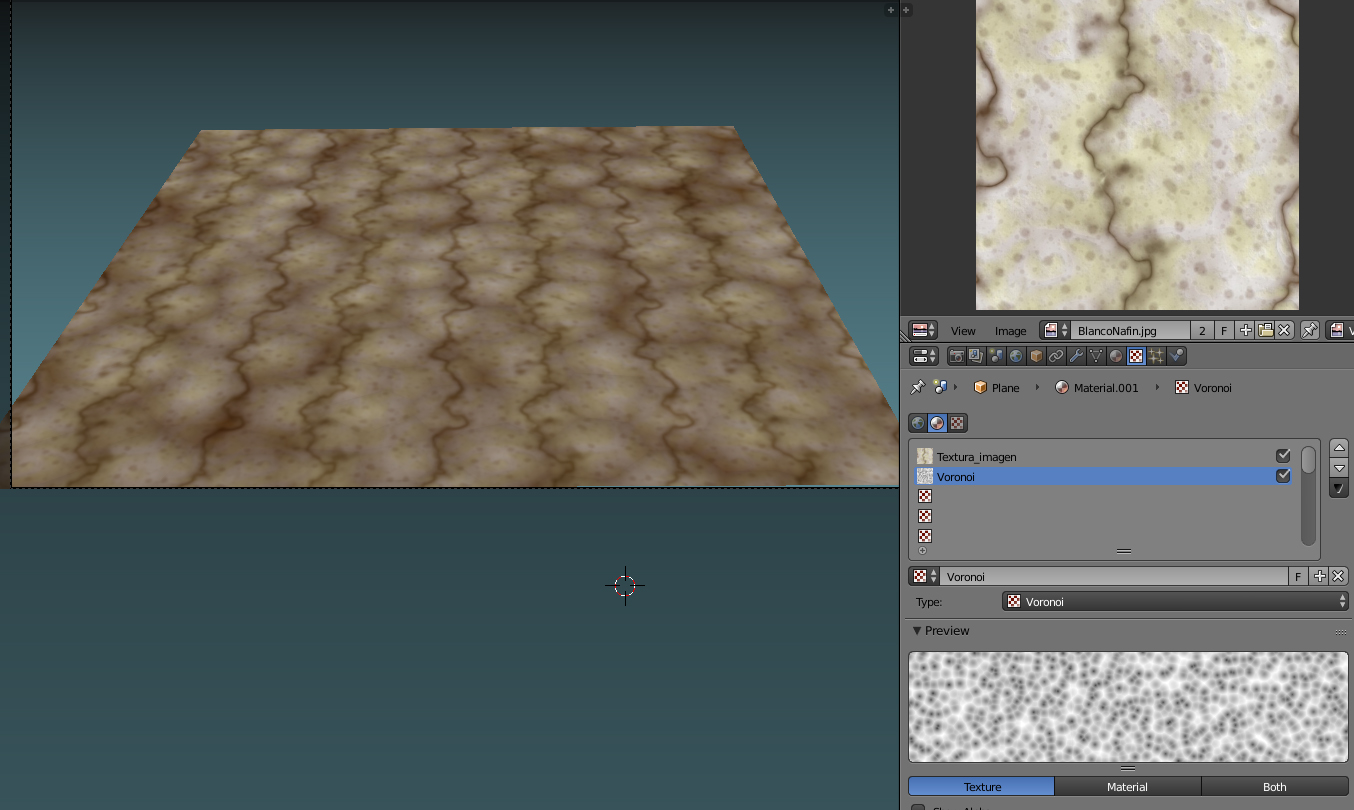The height and width of the screenshot is (810, 1354).
Task: Click the marble image in the image editor
Action: point(1137,155)
